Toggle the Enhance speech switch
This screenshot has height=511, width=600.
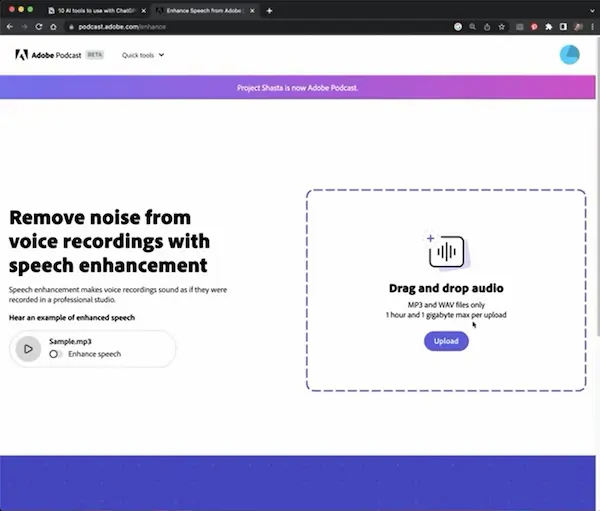pyautogui.click(x=55, y=354)
